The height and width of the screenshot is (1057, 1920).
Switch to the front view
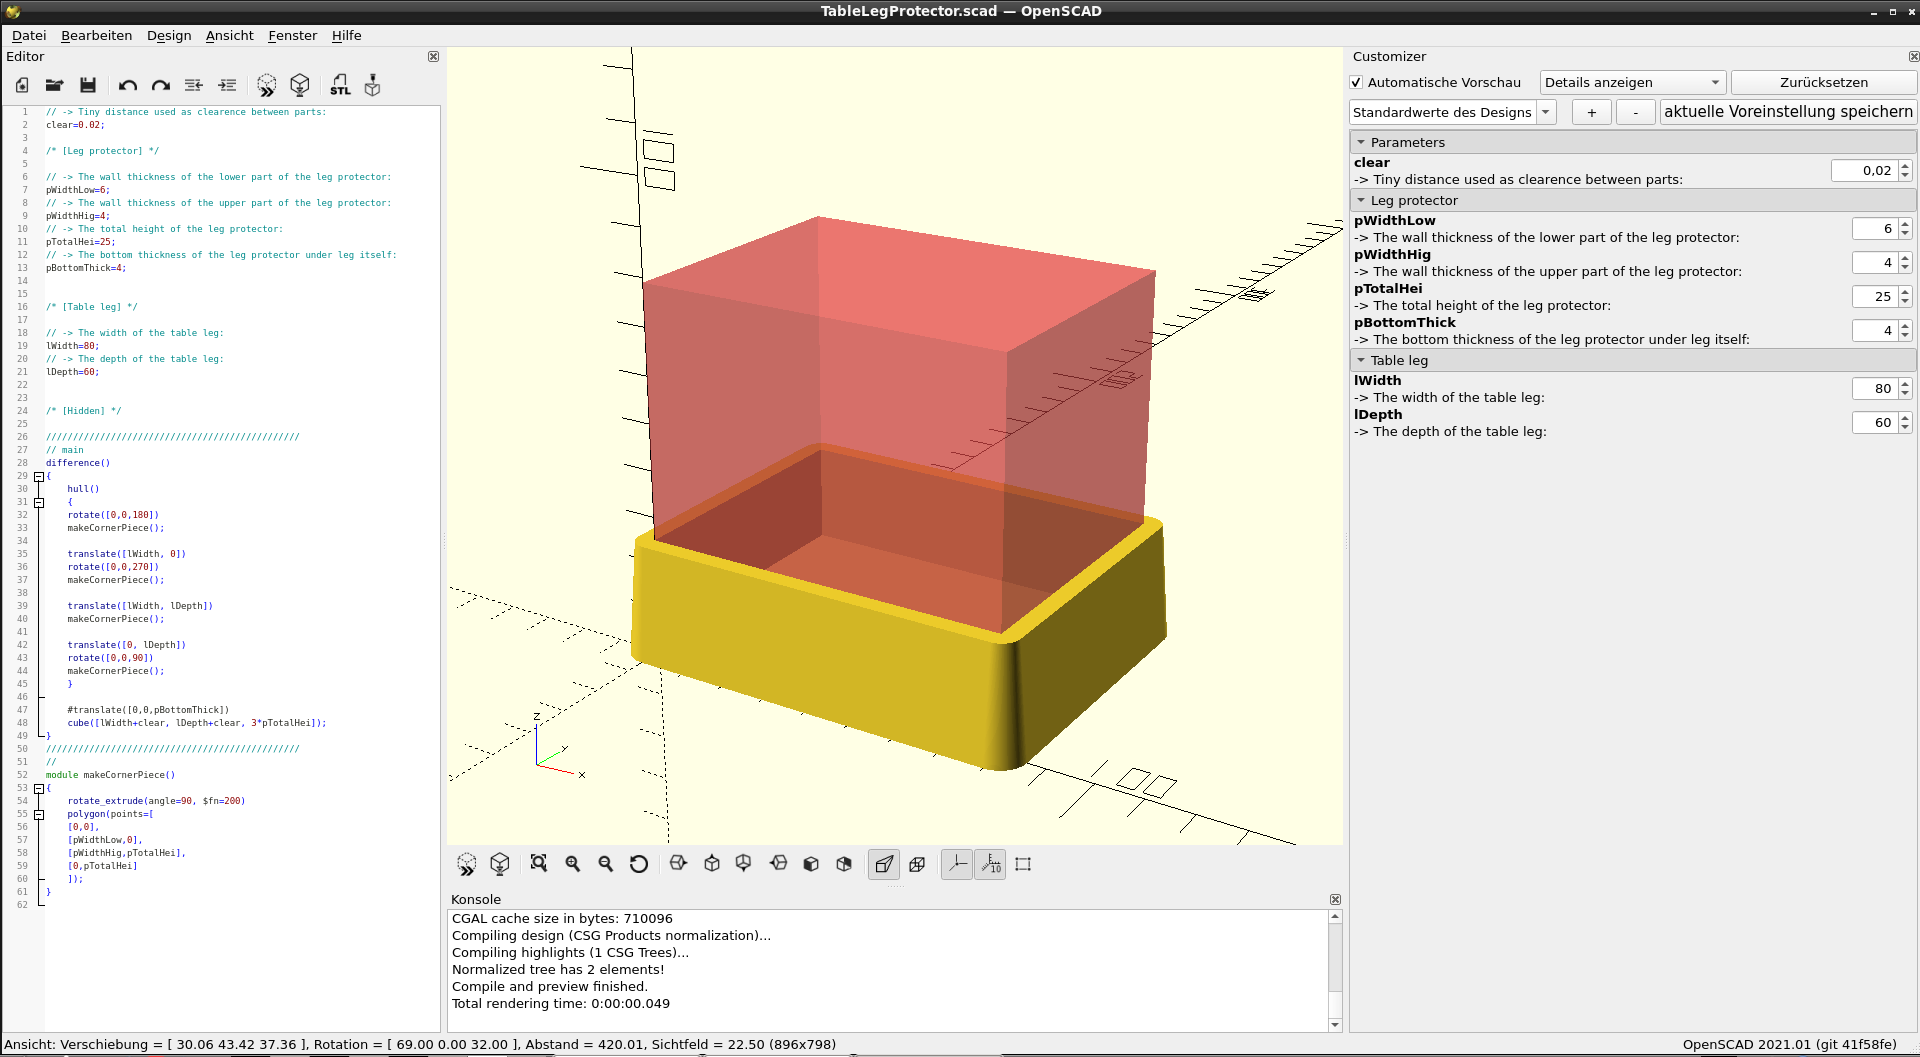point(811,864)
